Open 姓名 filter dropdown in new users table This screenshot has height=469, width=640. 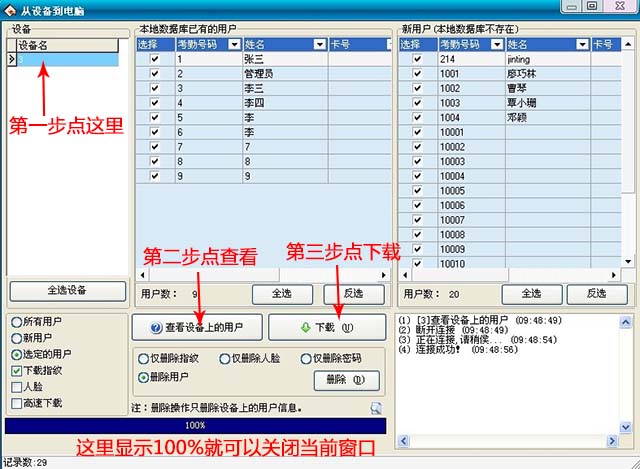pyautogui.click(x=582, y=44)
